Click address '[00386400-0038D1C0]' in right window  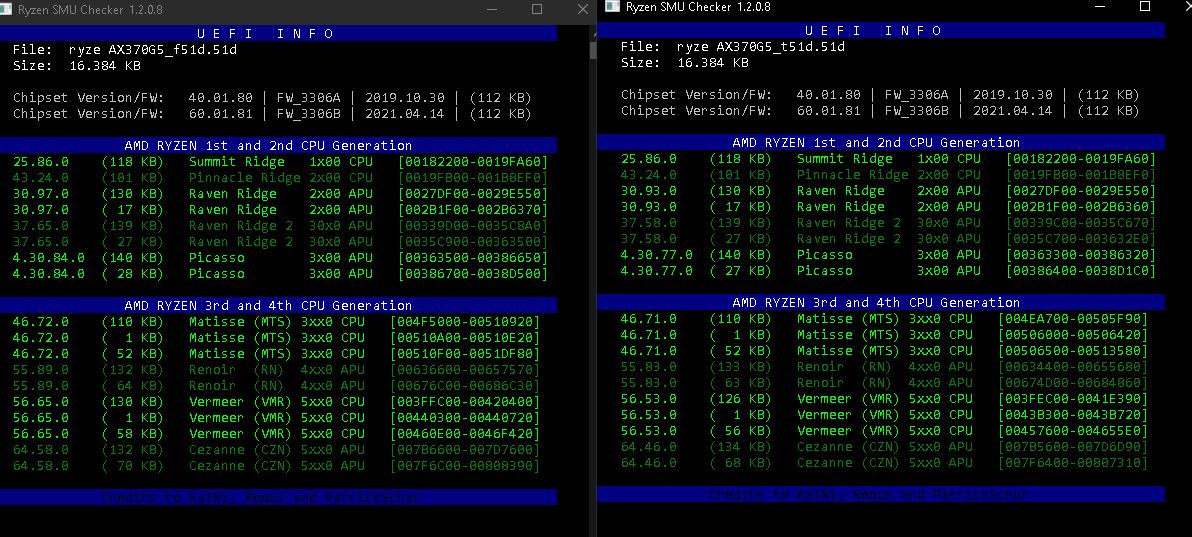pyautogui.click(x=1081, y=270)
